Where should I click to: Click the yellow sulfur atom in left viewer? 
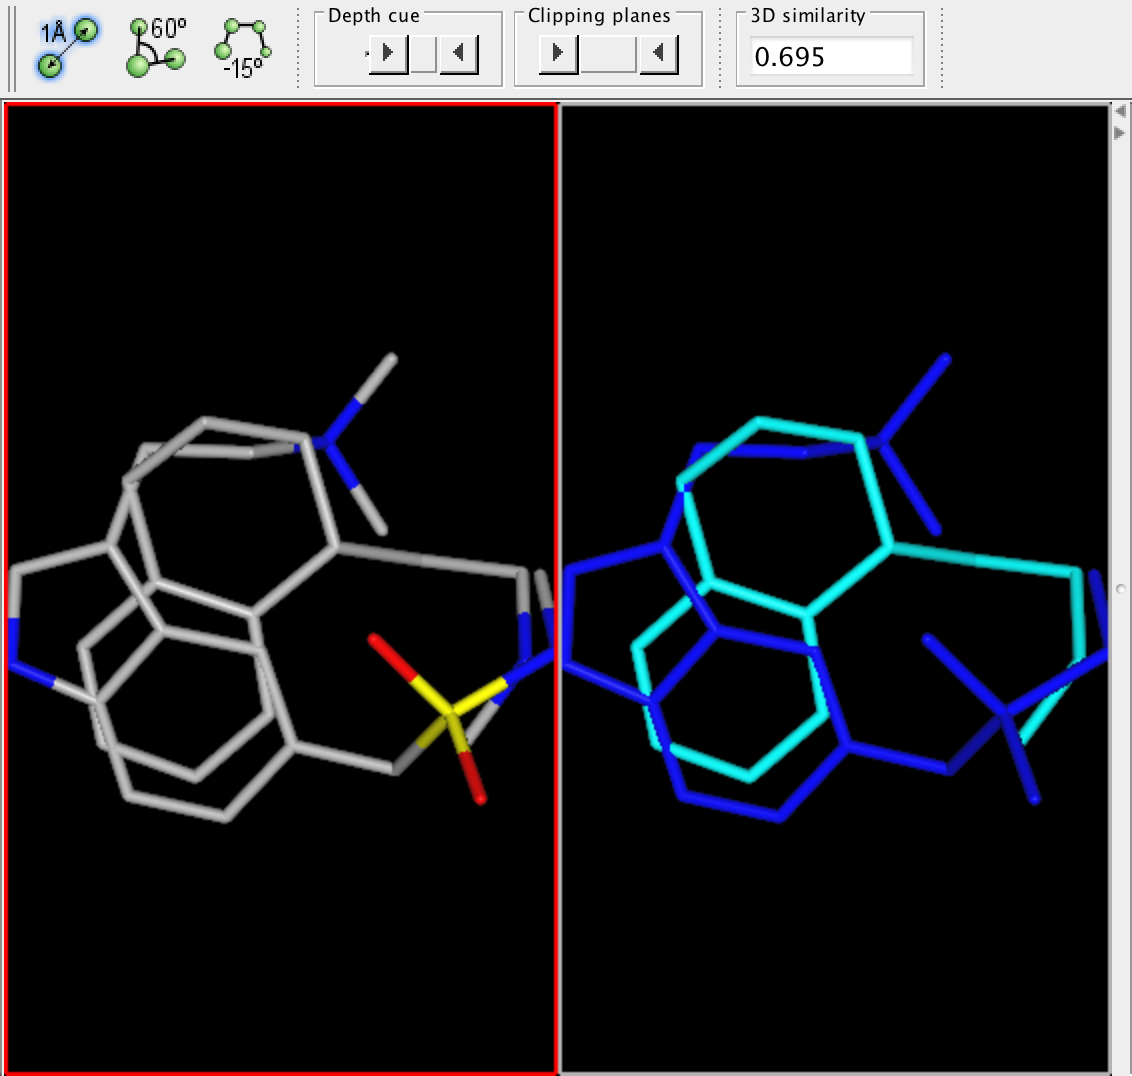pos(451,713)
